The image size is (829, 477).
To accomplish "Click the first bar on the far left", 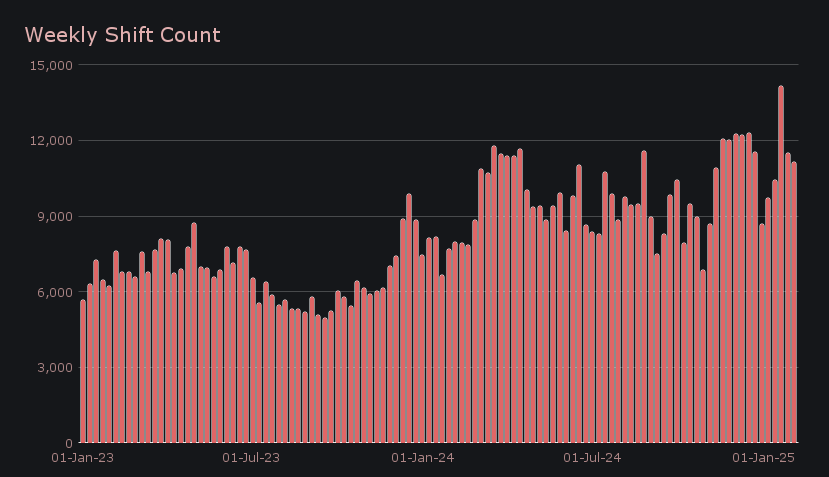I will click(83, 372).
